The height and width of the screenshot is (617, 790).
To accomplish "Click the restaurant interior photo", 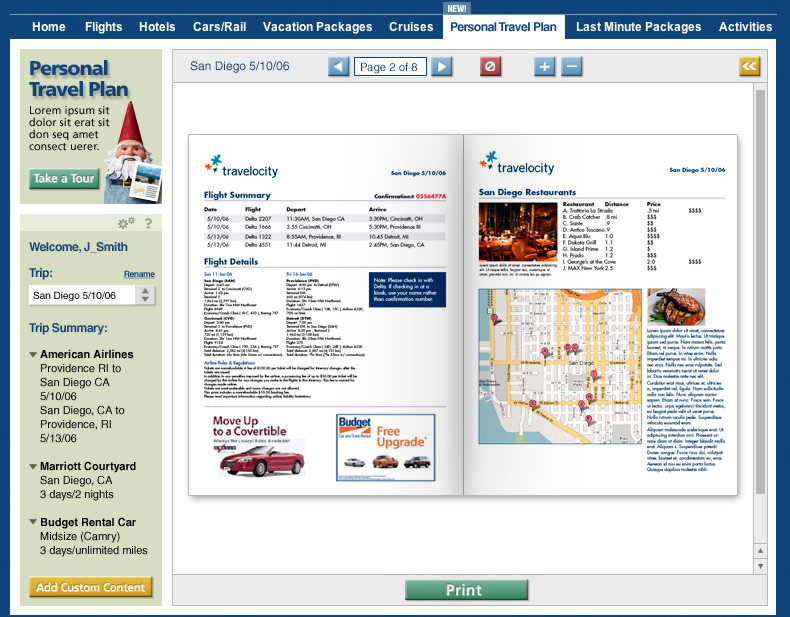I will click(518, 232).
